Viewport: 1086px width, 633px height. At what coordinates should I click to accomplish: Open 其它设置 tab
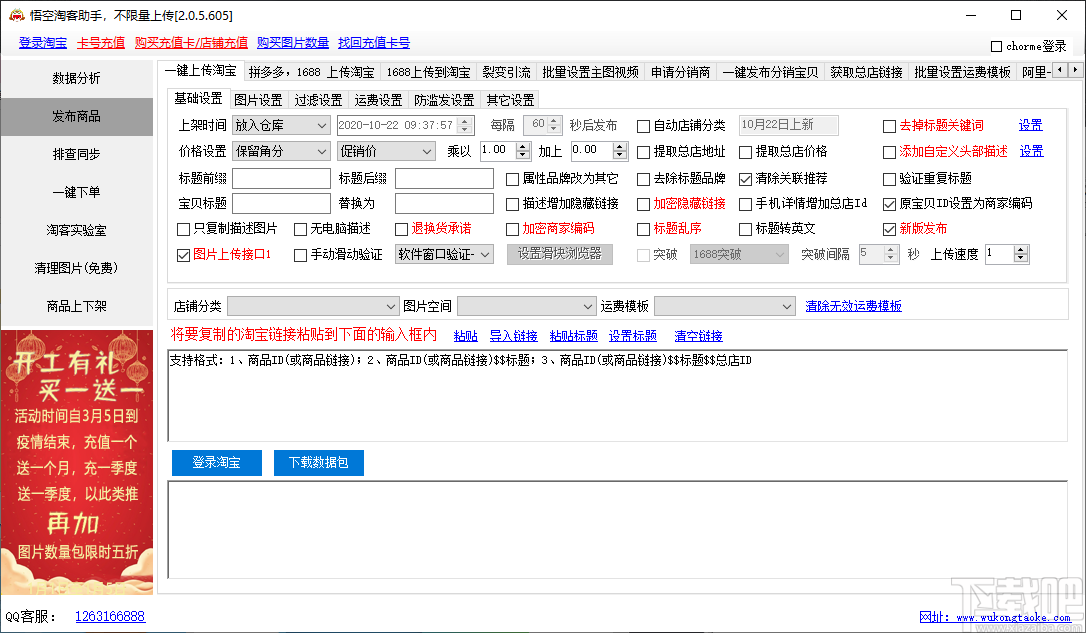[x=510, y=100]
